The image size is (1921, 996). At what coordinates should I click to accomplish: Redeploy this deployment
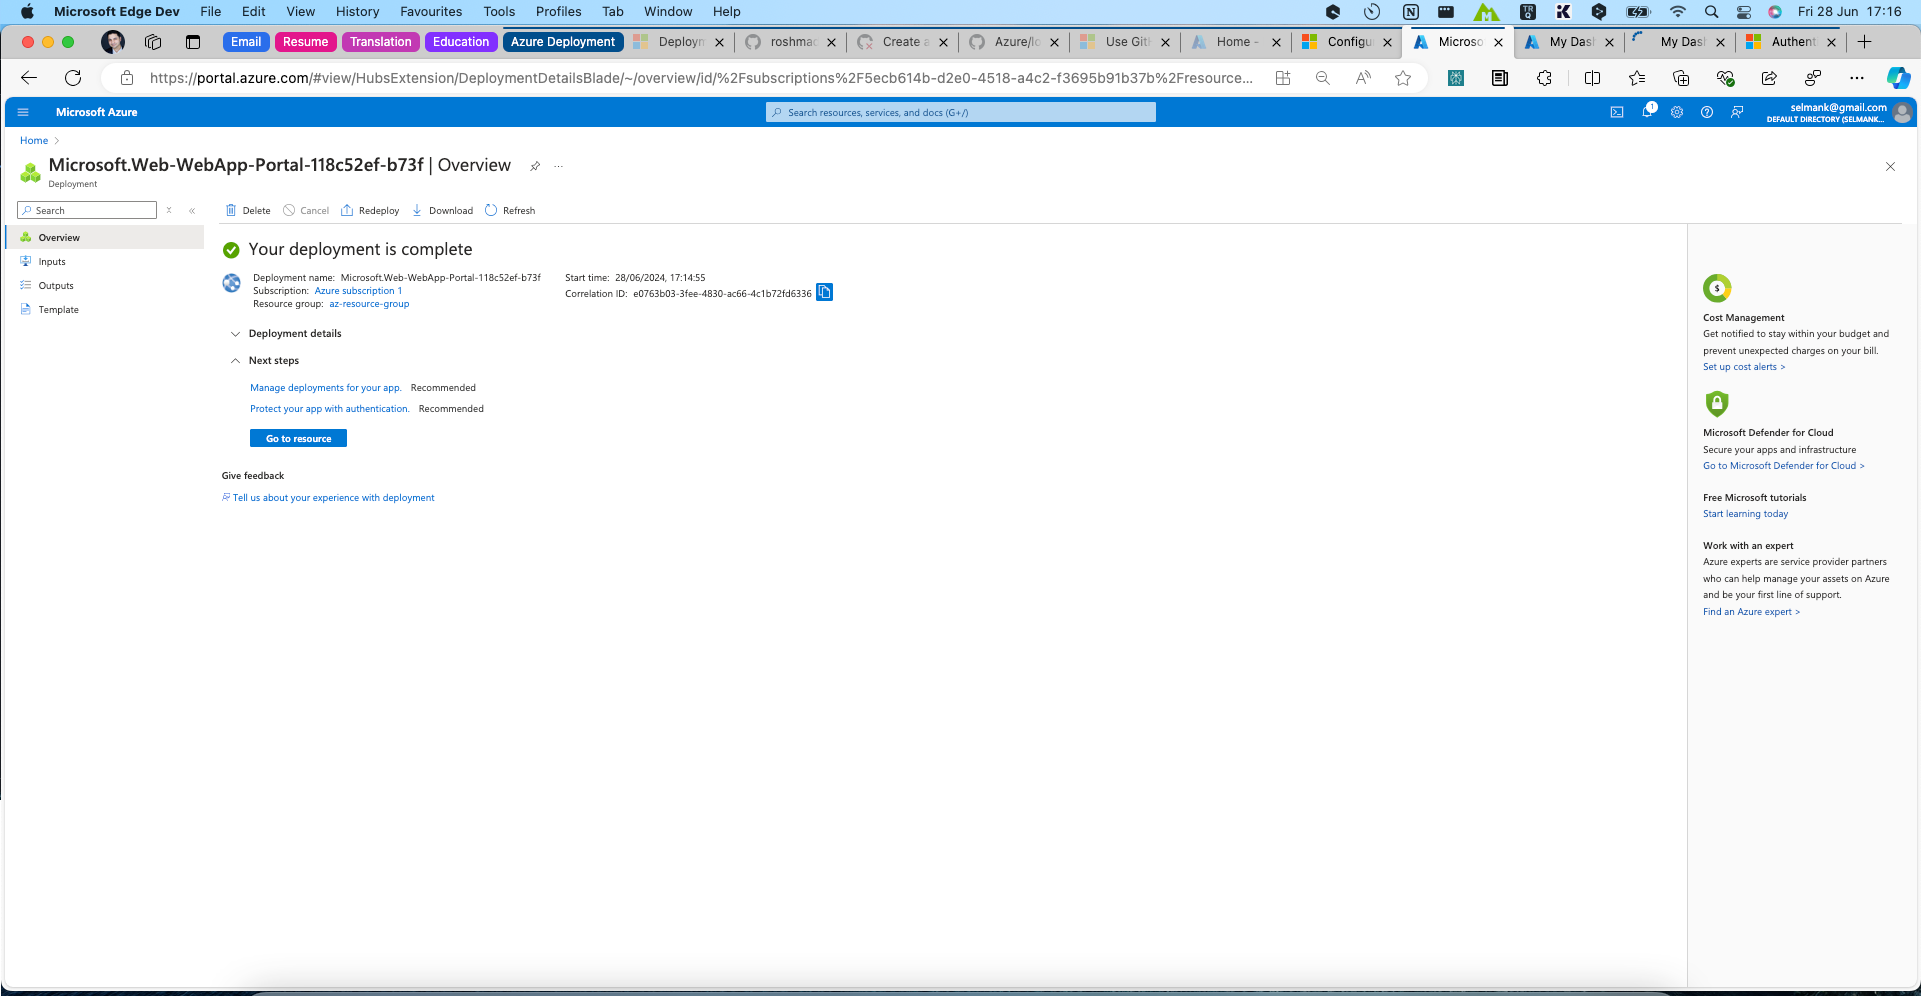(370, 211)
